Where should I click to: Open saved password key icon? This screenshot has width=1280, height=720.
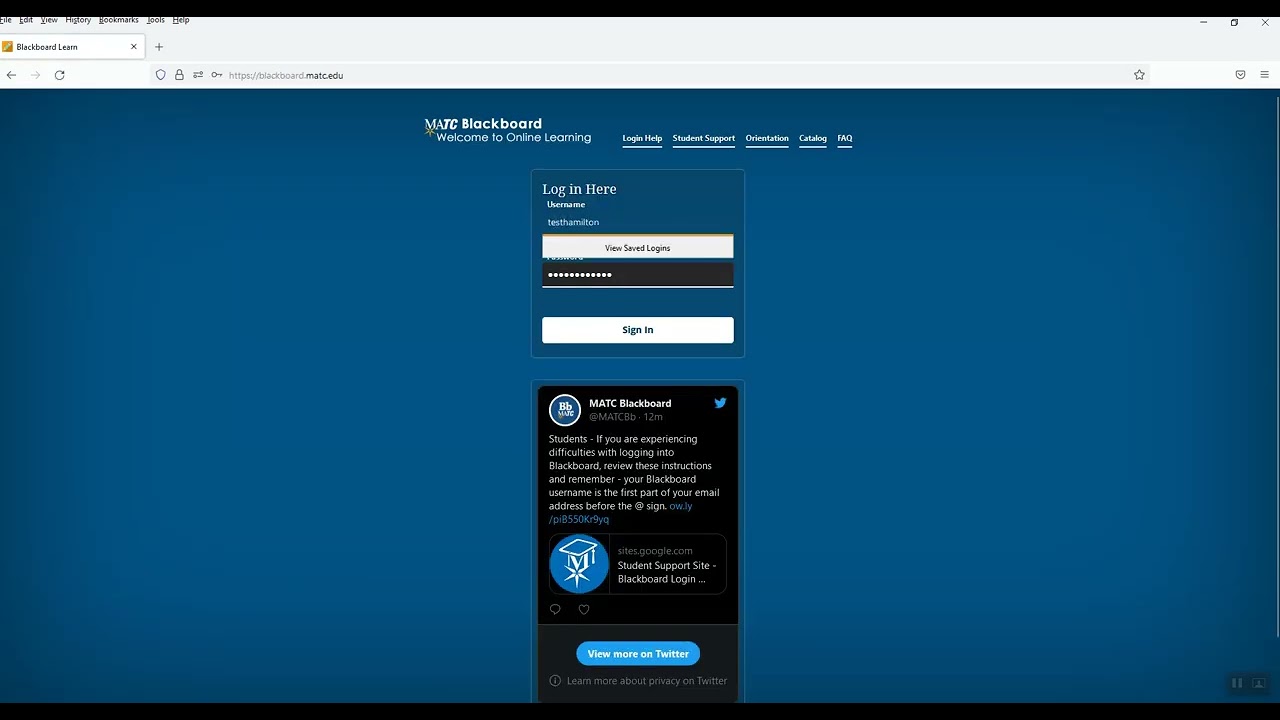(216, 75)
